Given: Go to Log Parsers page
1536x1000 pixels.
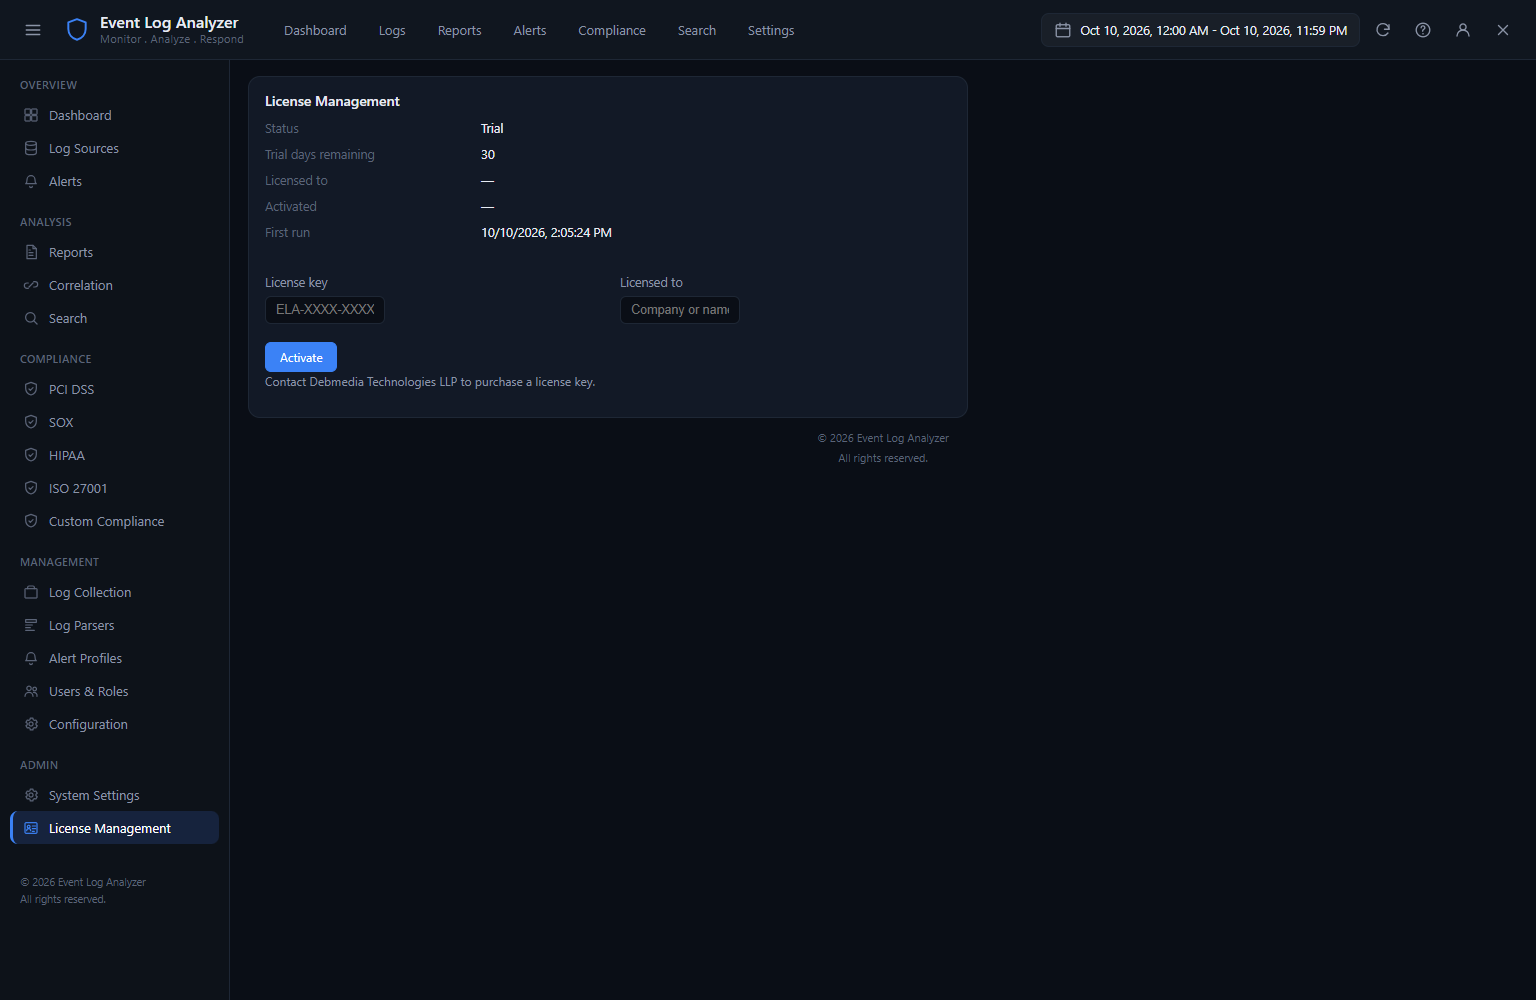Looking at the screenshot, I should coord(115,625).
